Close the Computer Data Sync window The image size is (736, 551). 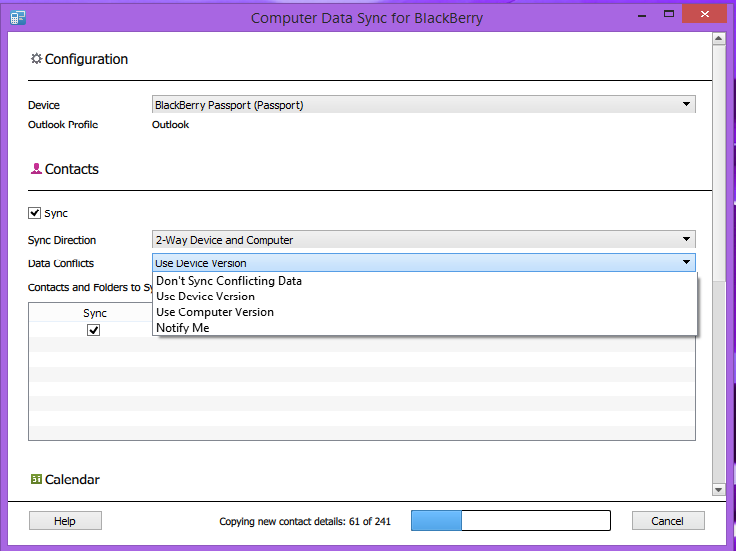(705, 14)
